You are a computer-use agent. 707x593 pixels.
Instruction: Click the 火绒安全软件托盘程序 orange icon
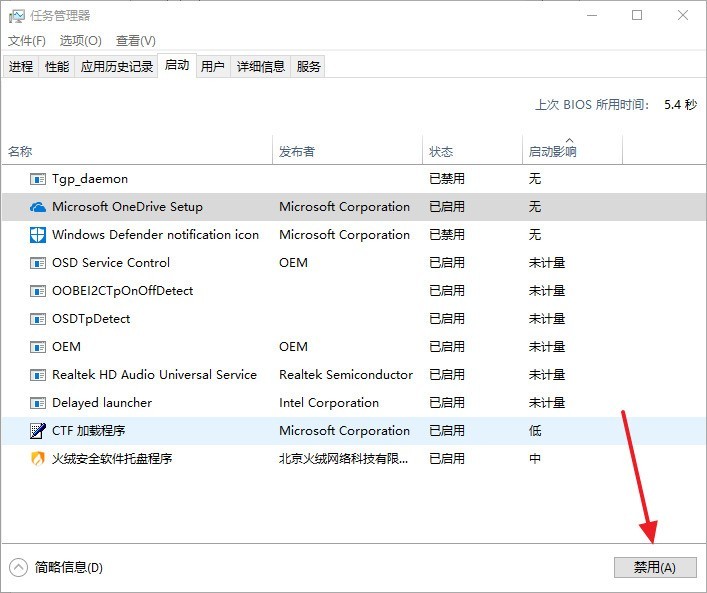[37, 459]
